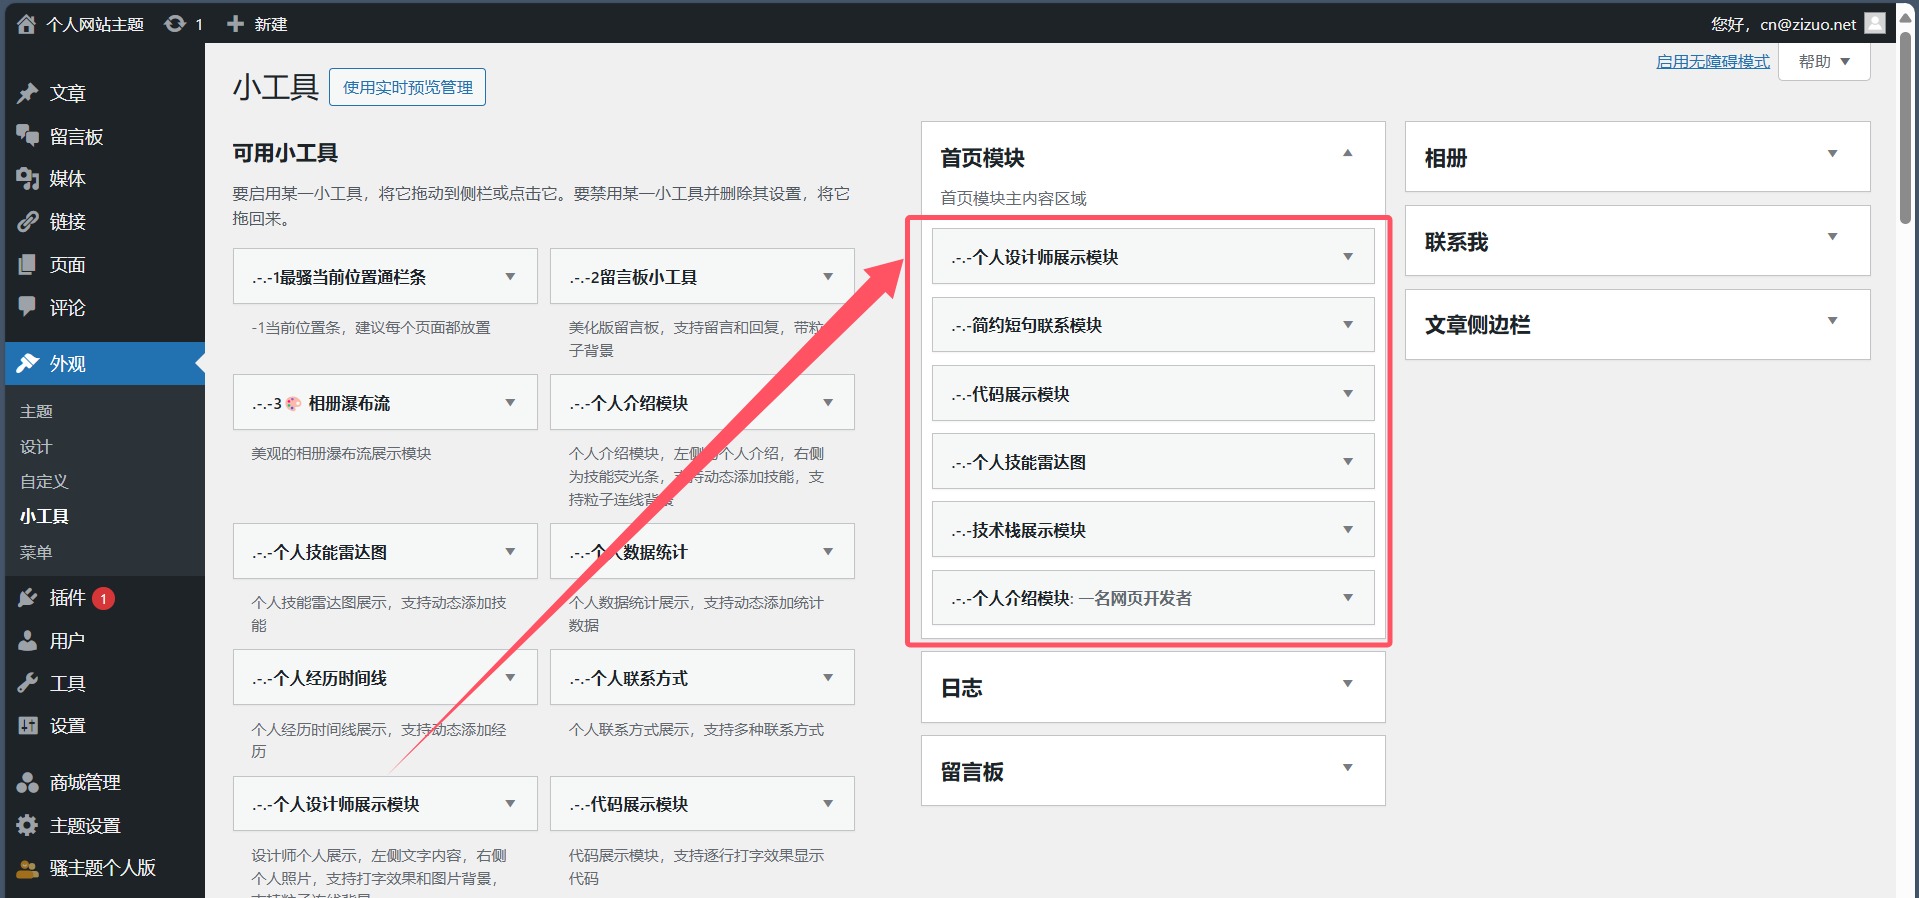The width and height of the screenshot is (1919, 898).
Task: Expand the 简约短句联系模块 widget settings
Action: tap(1347, 325)
